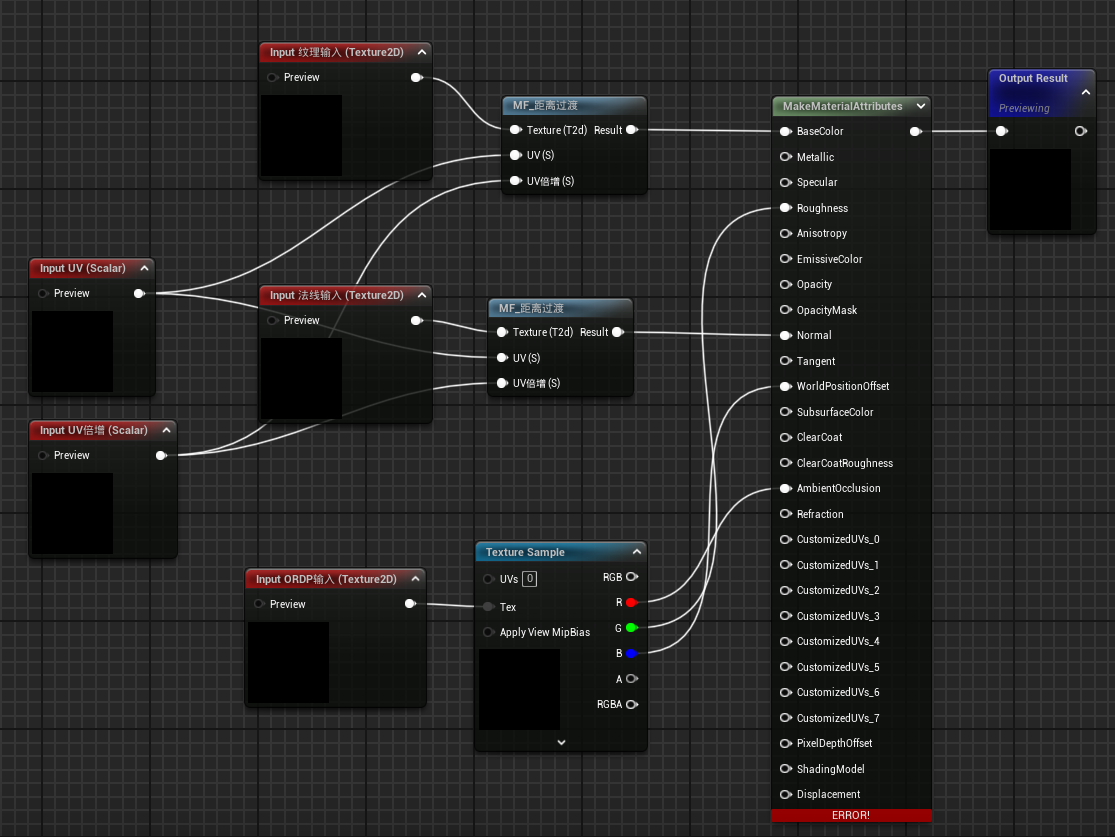Click Result pin of upper MF_距离过渡 node

click(631, 130)
